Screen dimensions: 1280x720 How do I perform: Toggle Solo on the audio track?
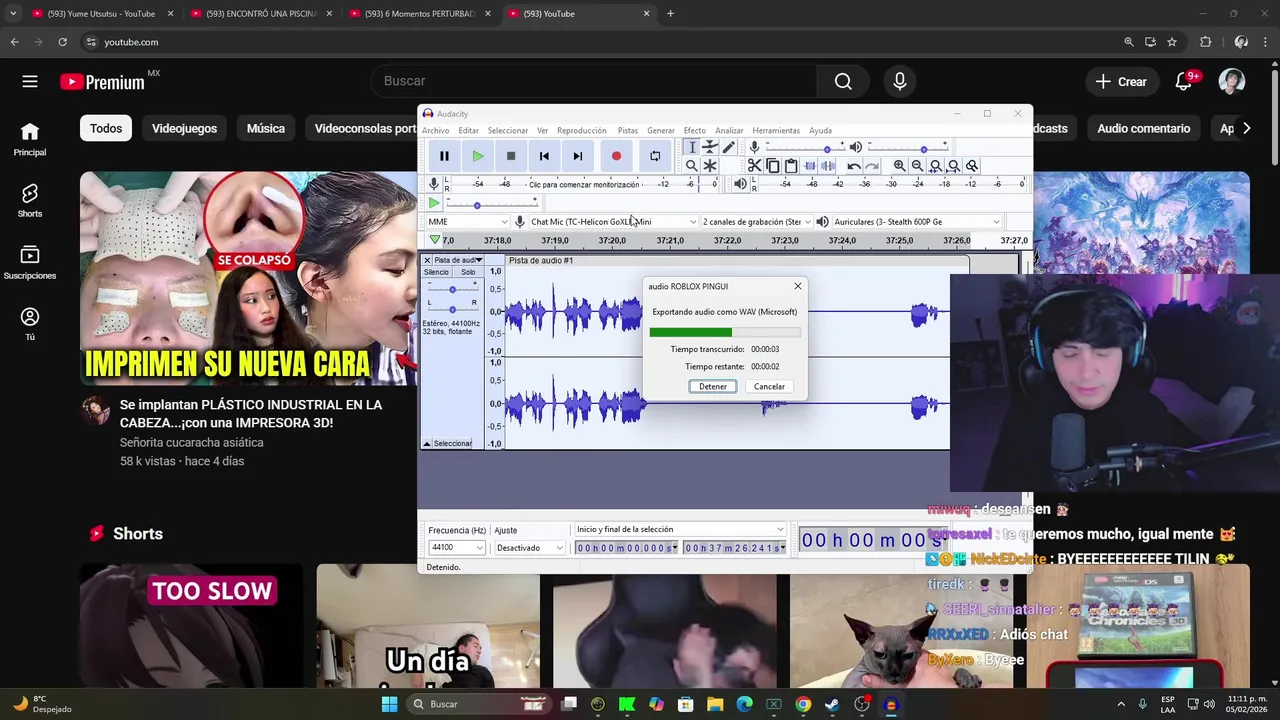click(468, 272)
